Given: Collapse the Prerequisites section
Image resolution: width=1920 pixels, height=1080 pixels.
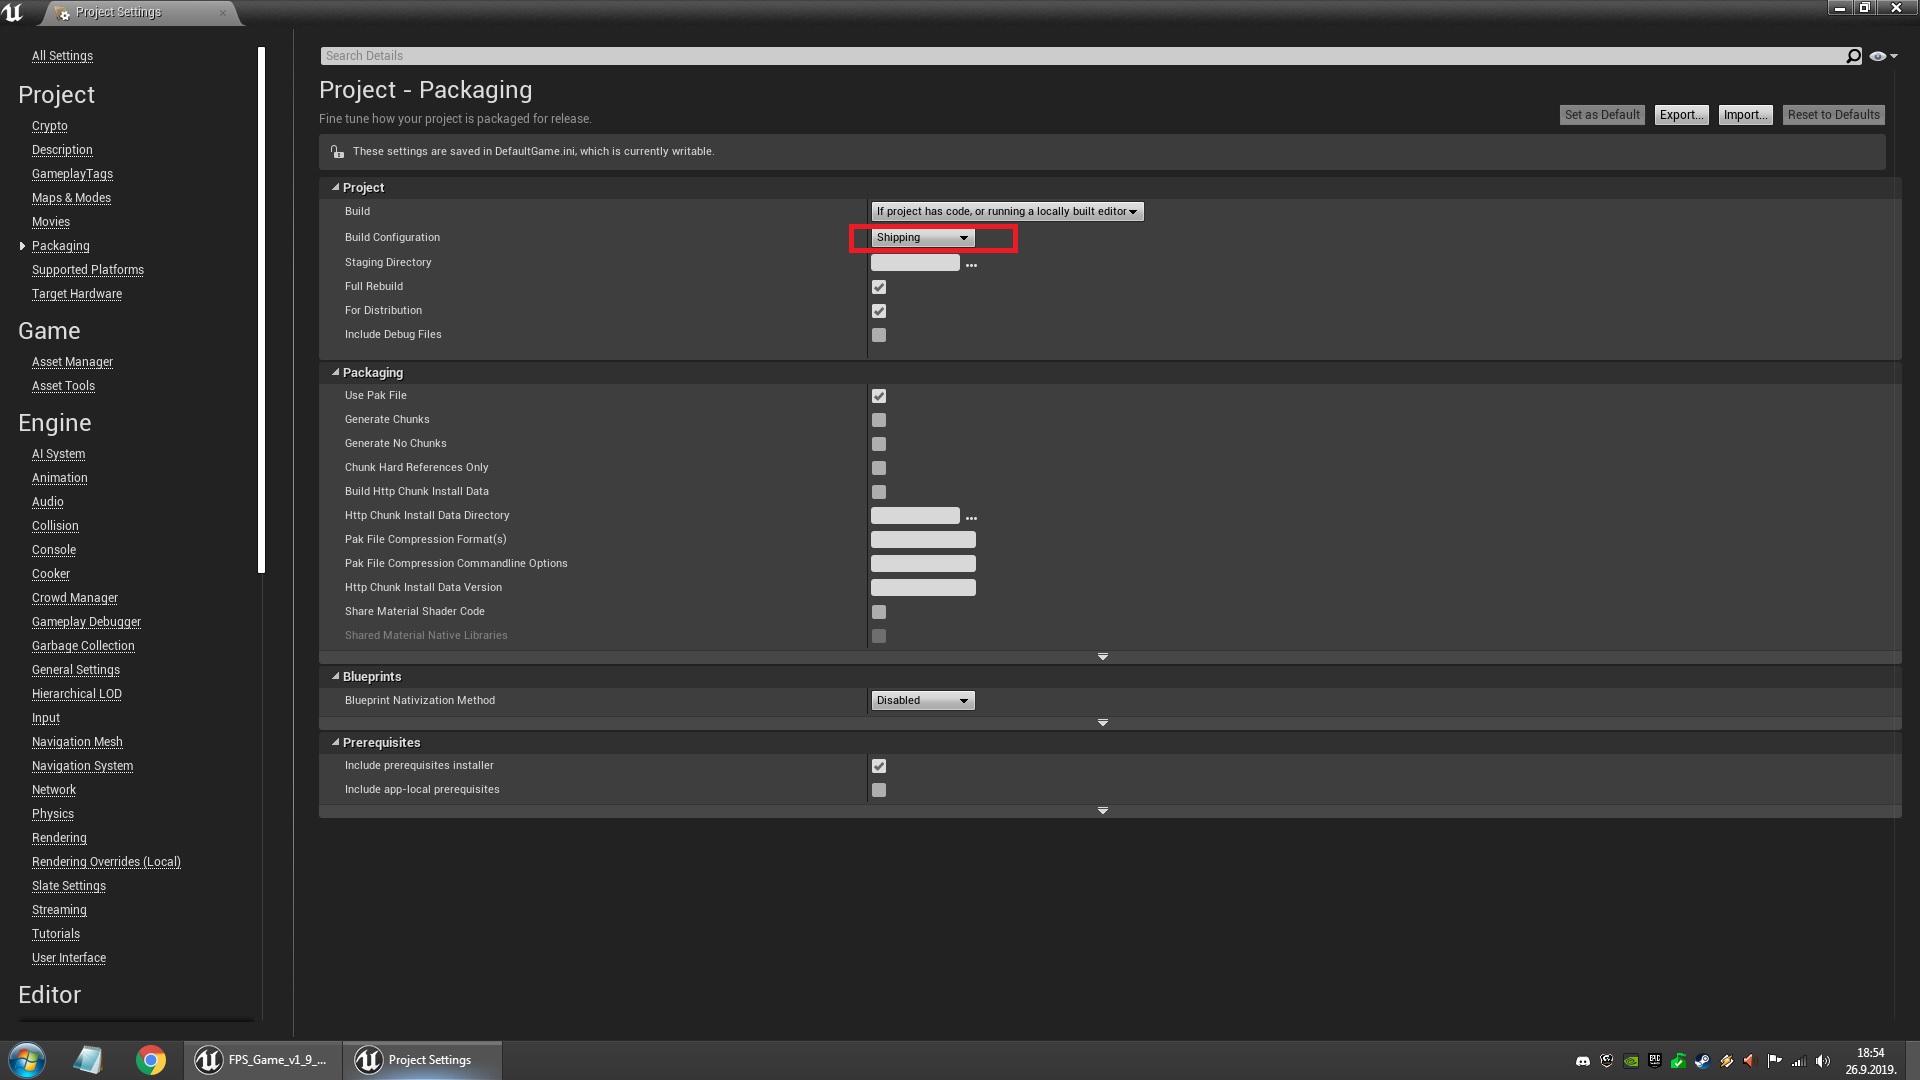Looking at the screenshot, I should coord(336,743).
